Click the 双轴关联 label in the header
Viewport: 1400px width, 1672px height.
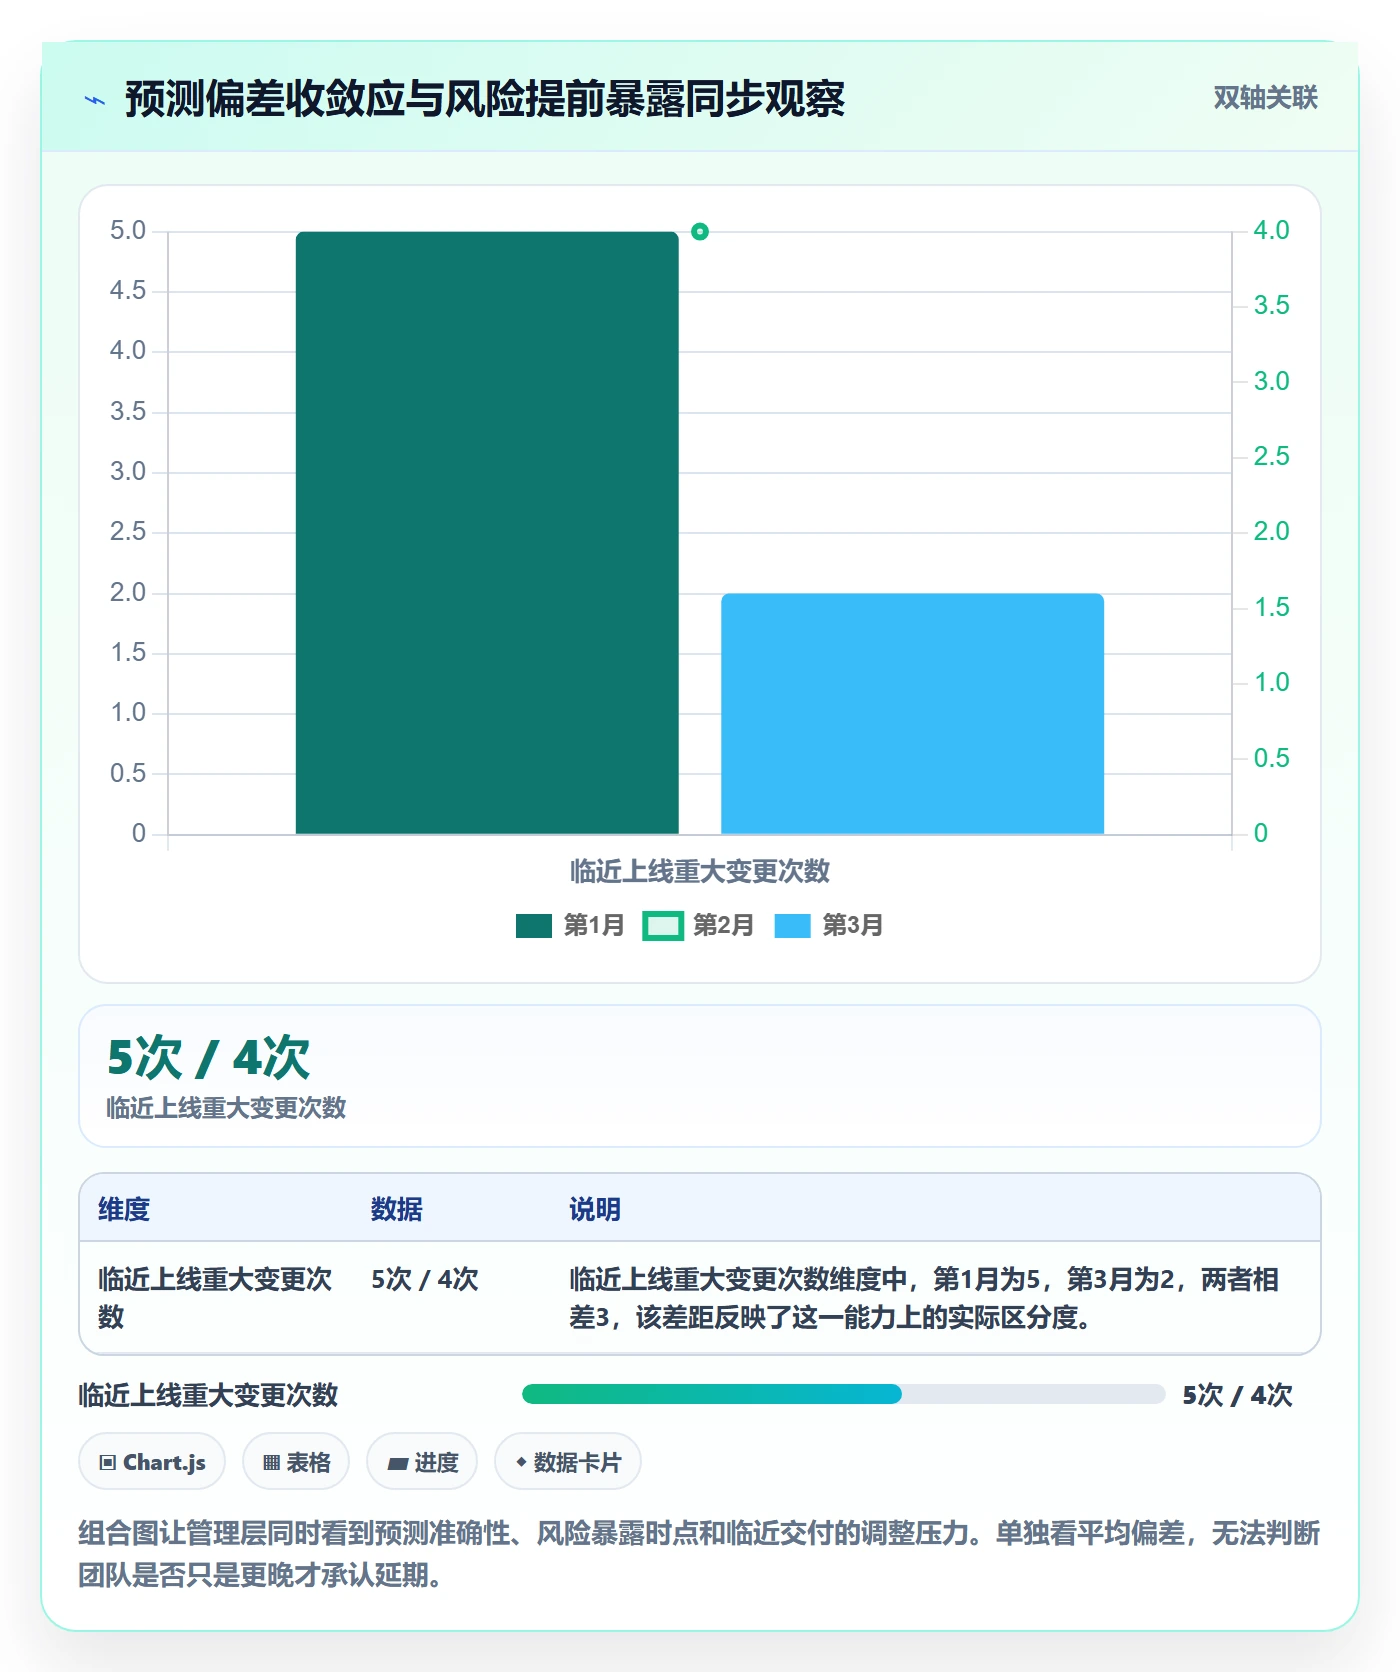pyautogui.click(x=1265, y=98)
